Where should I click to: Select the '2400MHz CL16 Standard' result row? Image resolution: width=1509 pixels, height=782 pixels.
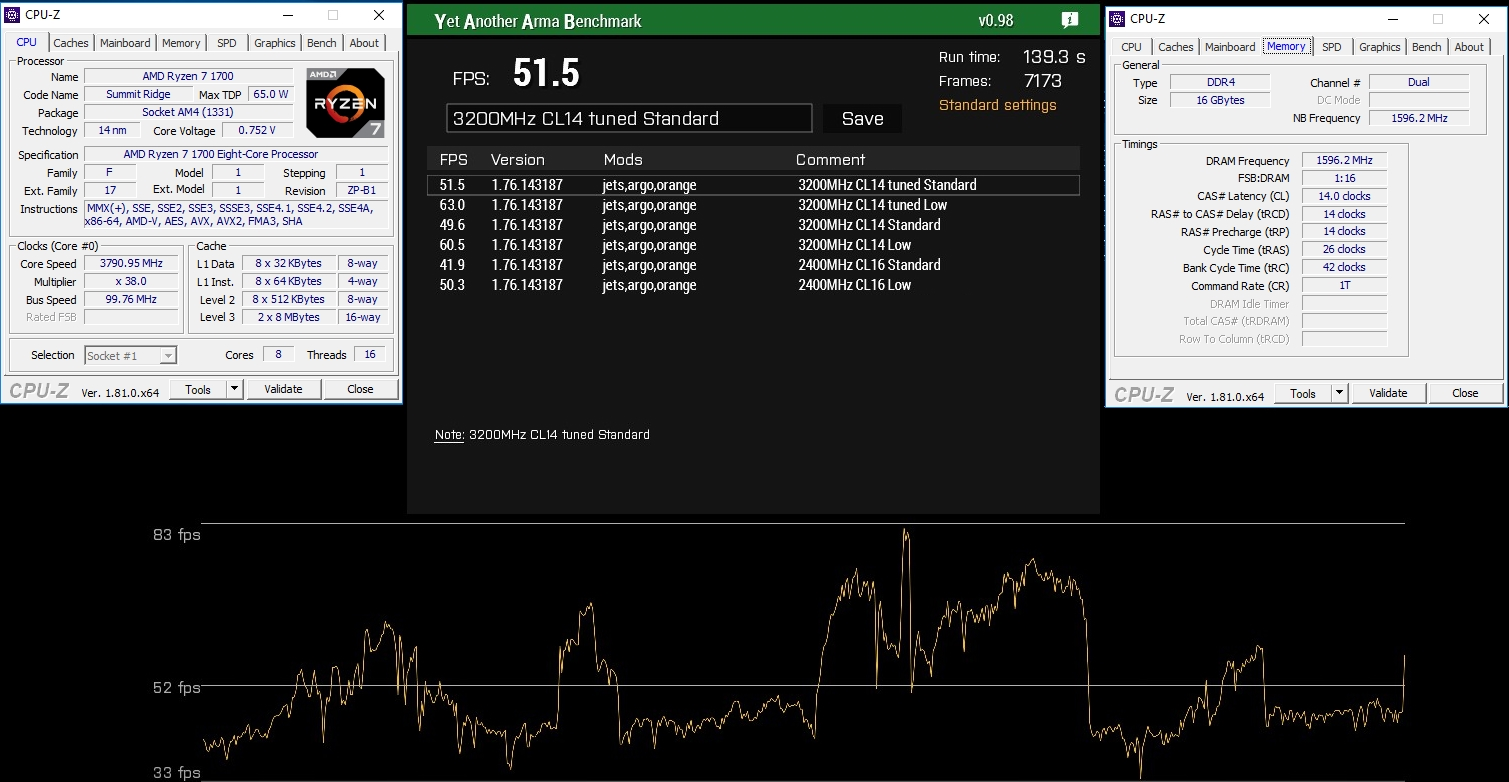[753, 265]
